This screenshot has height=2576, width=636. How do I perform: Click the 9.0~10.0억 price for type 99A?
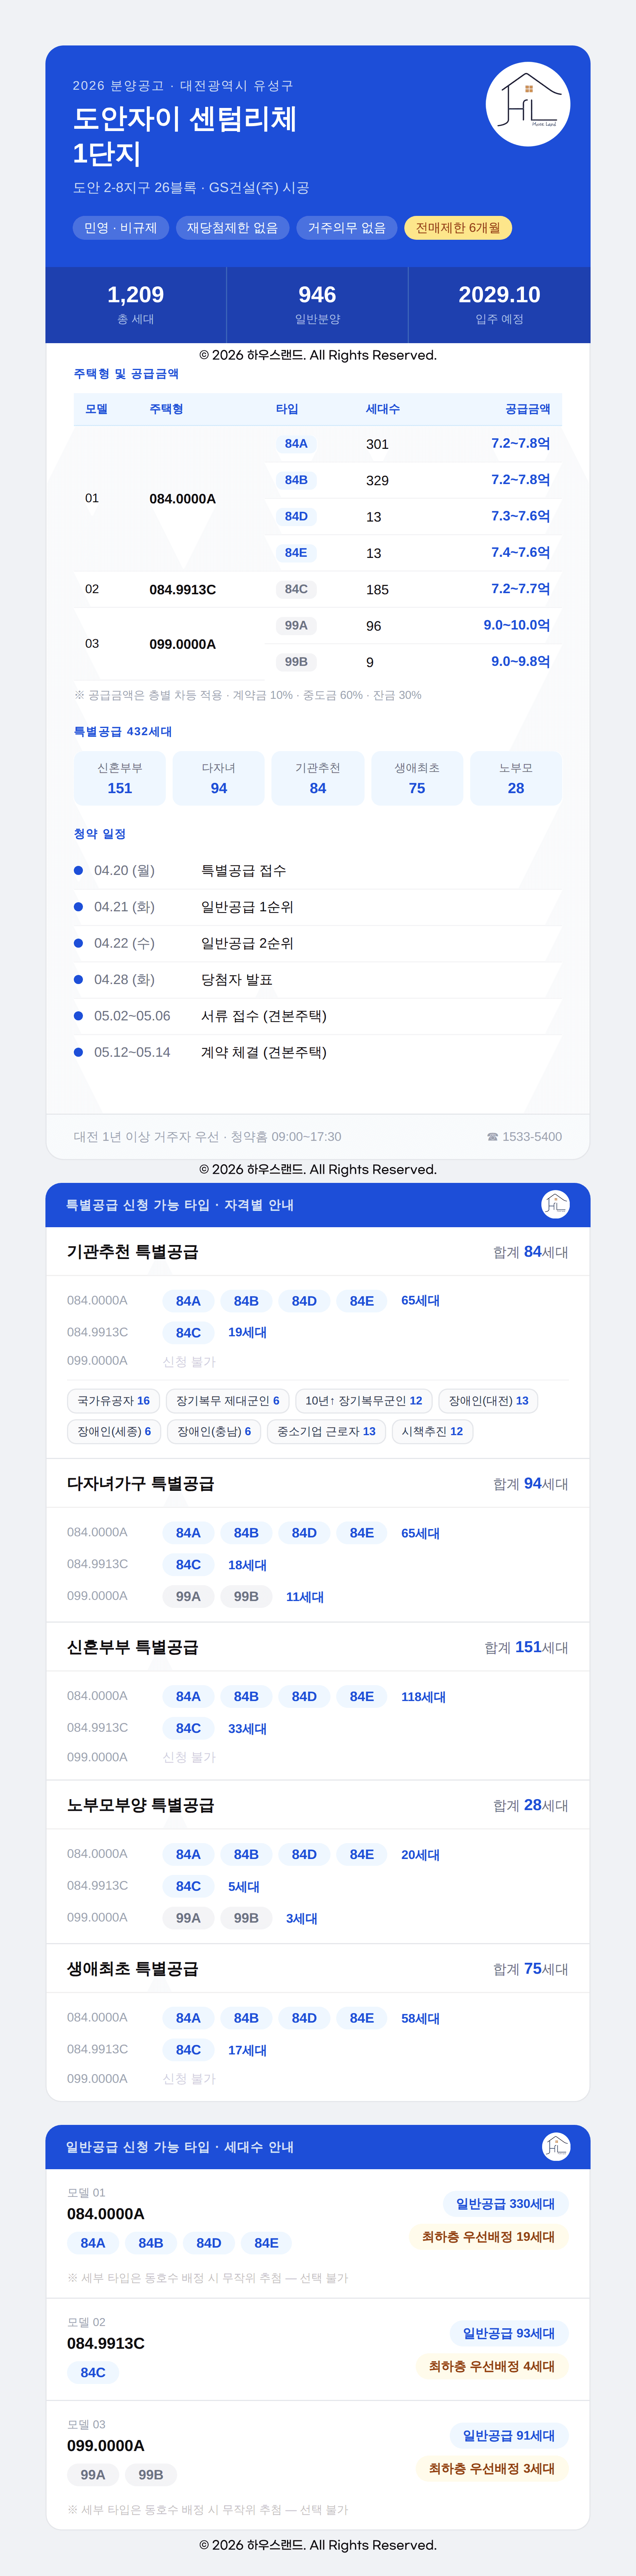pyautogui.click(x=516, y=625)
